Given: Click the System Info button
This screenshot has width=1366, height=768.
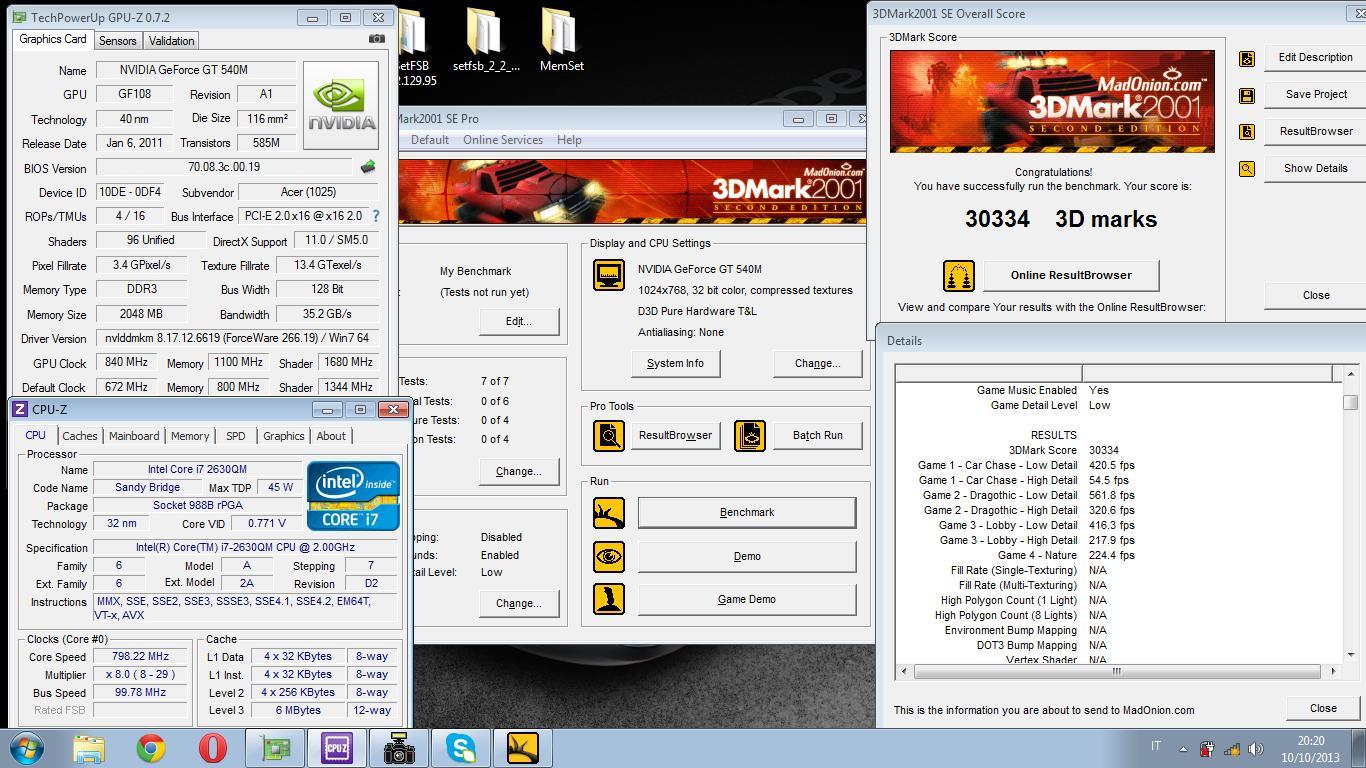Looking at the screenshot, I should coord(675,363).
